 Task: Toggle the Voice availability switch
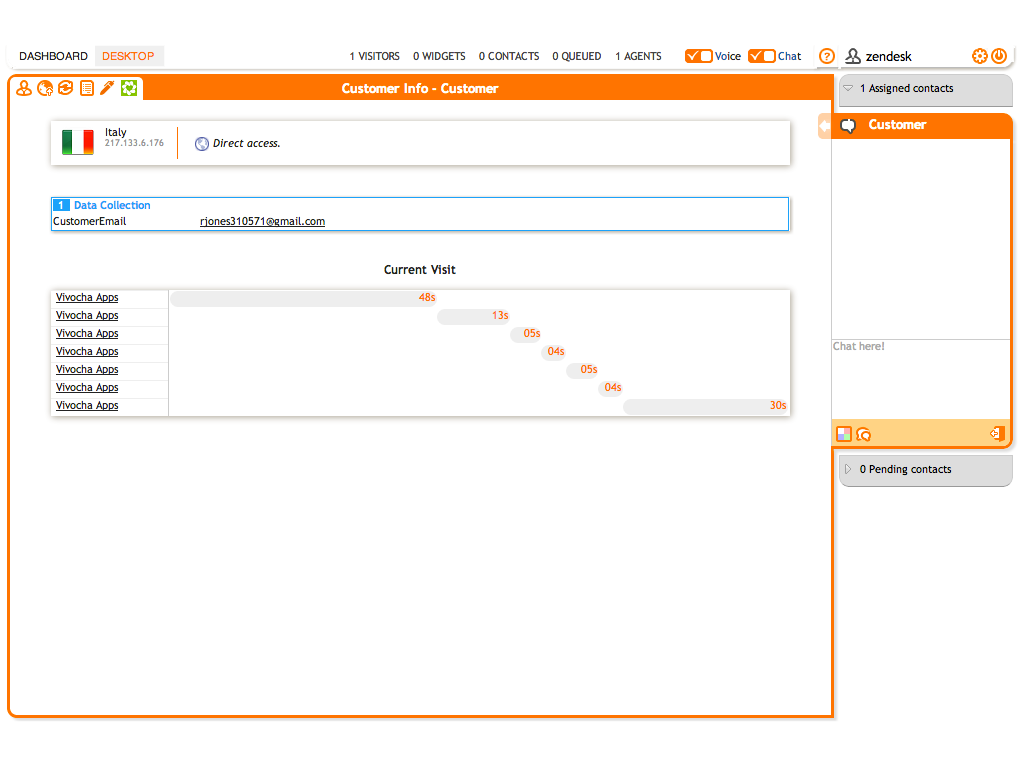(699, 56)
